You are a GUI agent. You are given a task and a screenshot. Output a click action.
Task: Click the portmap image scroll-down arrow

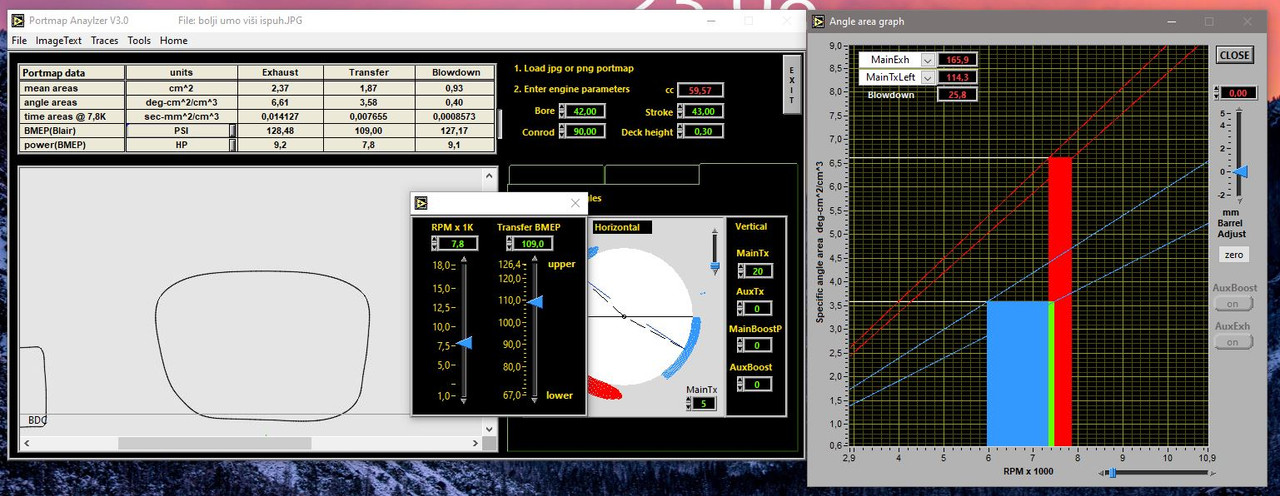click(490, 430)
